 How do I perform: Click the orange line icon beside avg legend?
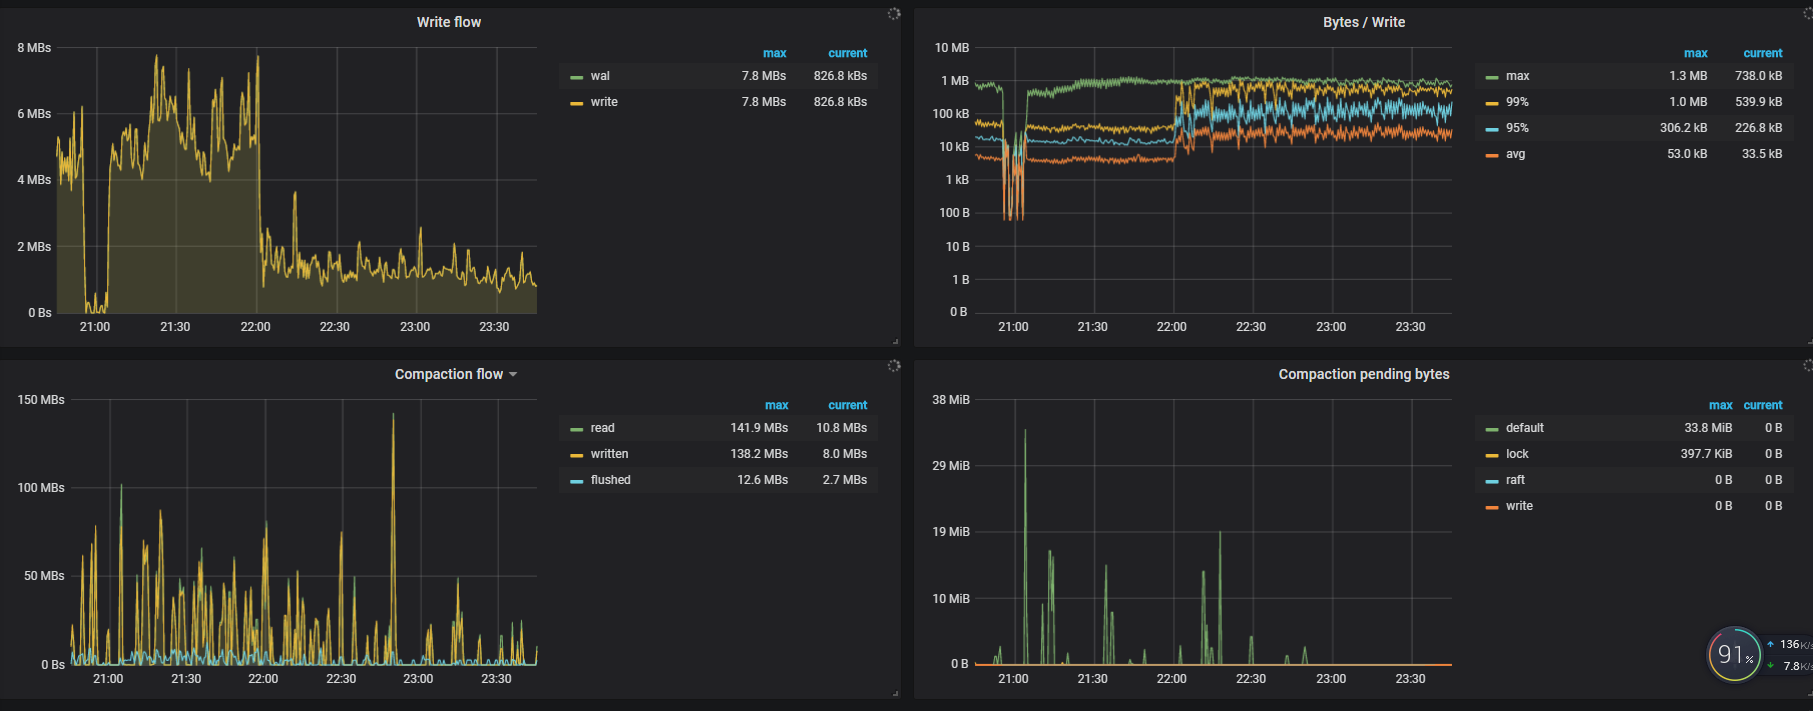point(1491,155)
